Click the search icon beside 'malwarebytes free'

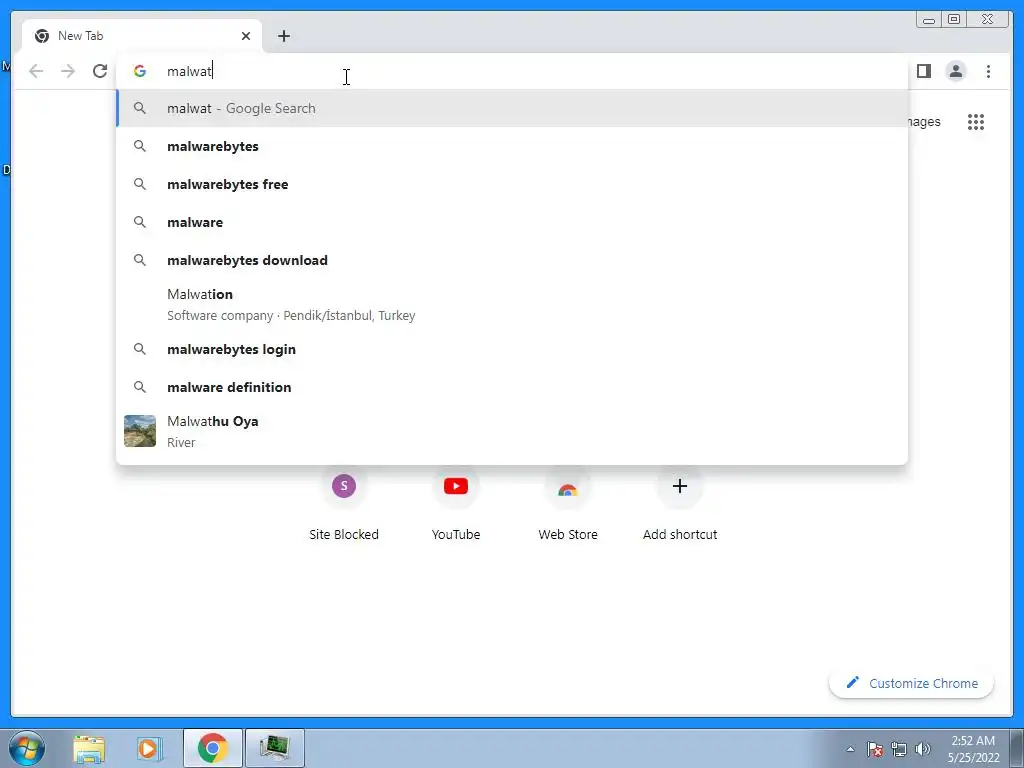tap(140, 184)
